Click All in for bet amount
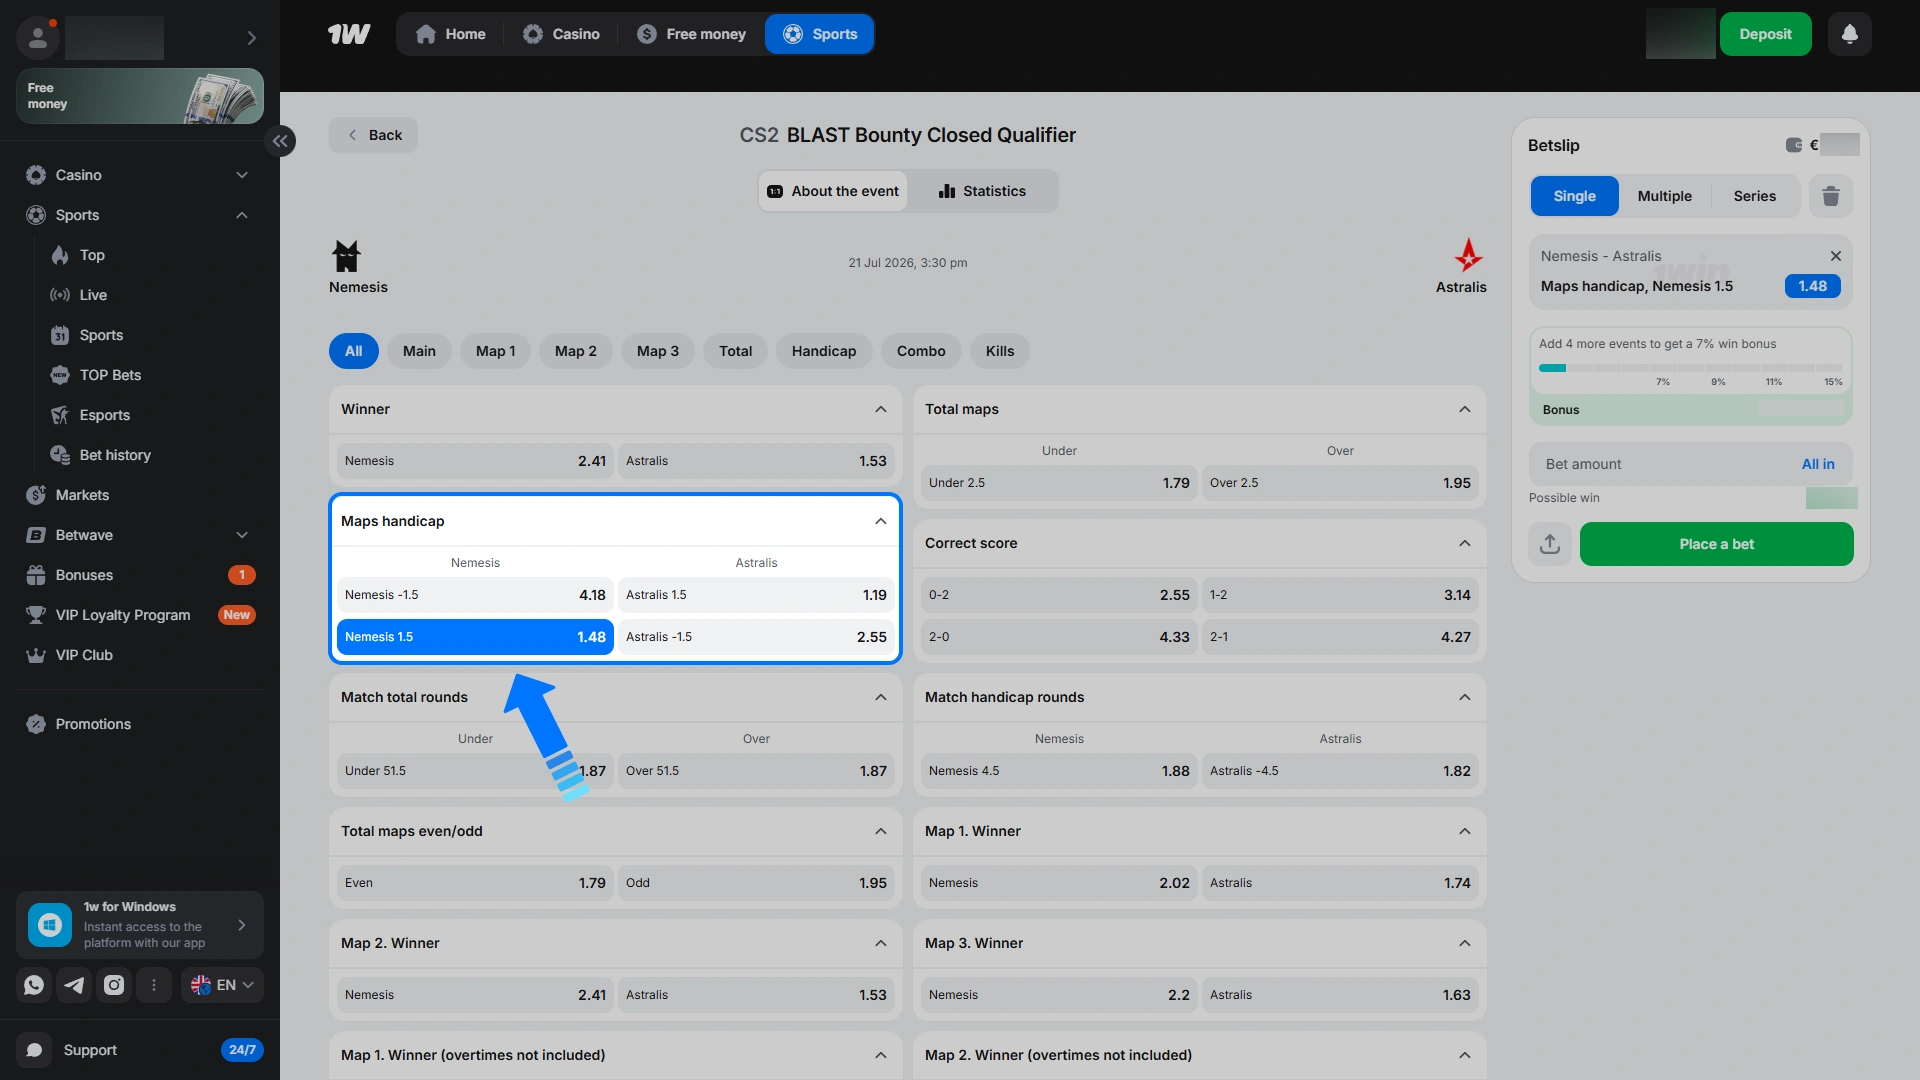 click(1817, 464)
